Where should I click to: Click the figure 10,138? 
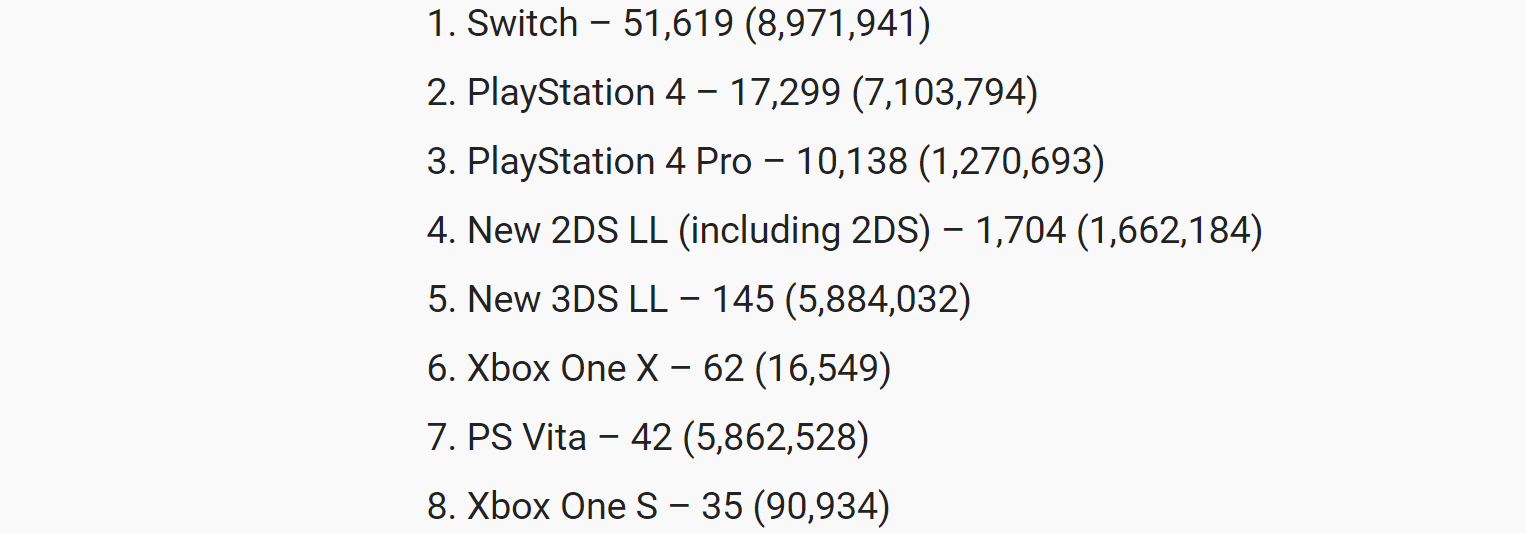(852, 162)
